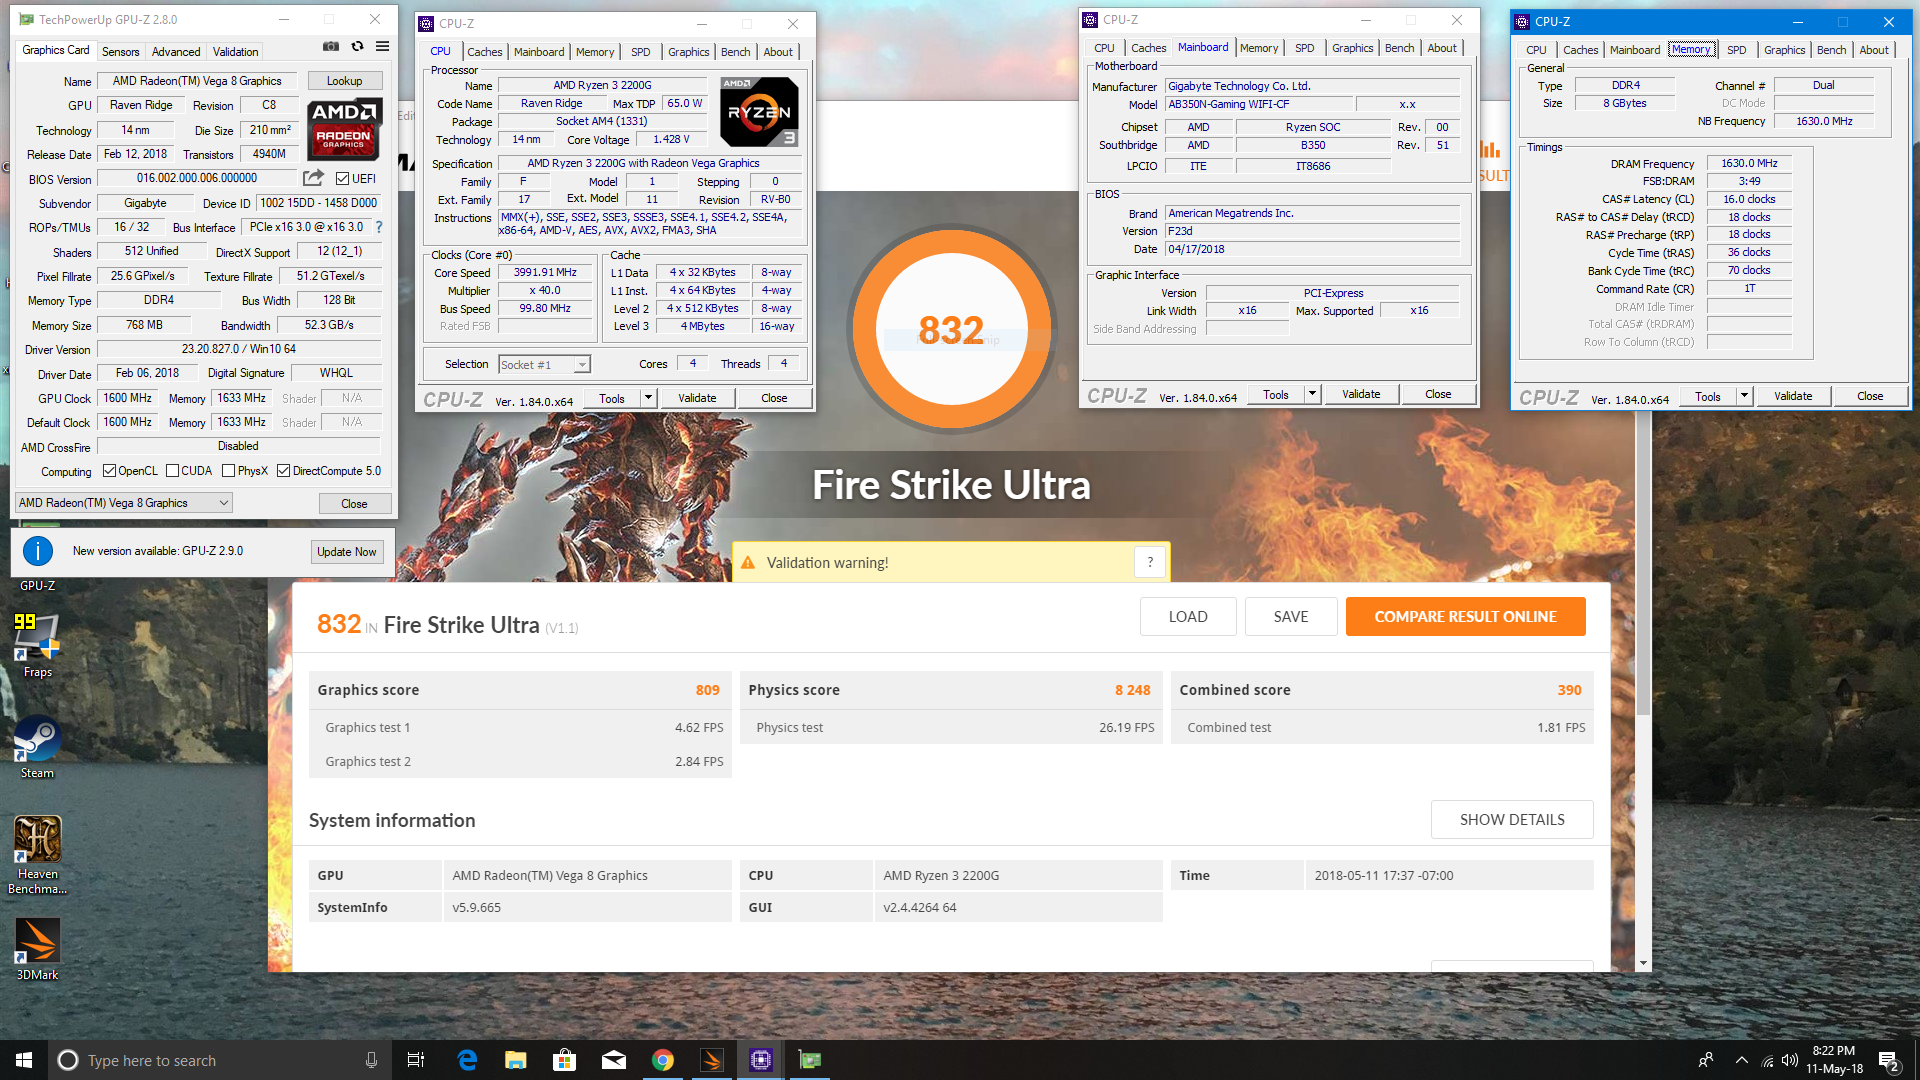Viewport: 1920px width, 1080px height.
Task: Open the GPU selection dropdown in GPU-Z
Action: pyautogui.click(x=124, y=503)
